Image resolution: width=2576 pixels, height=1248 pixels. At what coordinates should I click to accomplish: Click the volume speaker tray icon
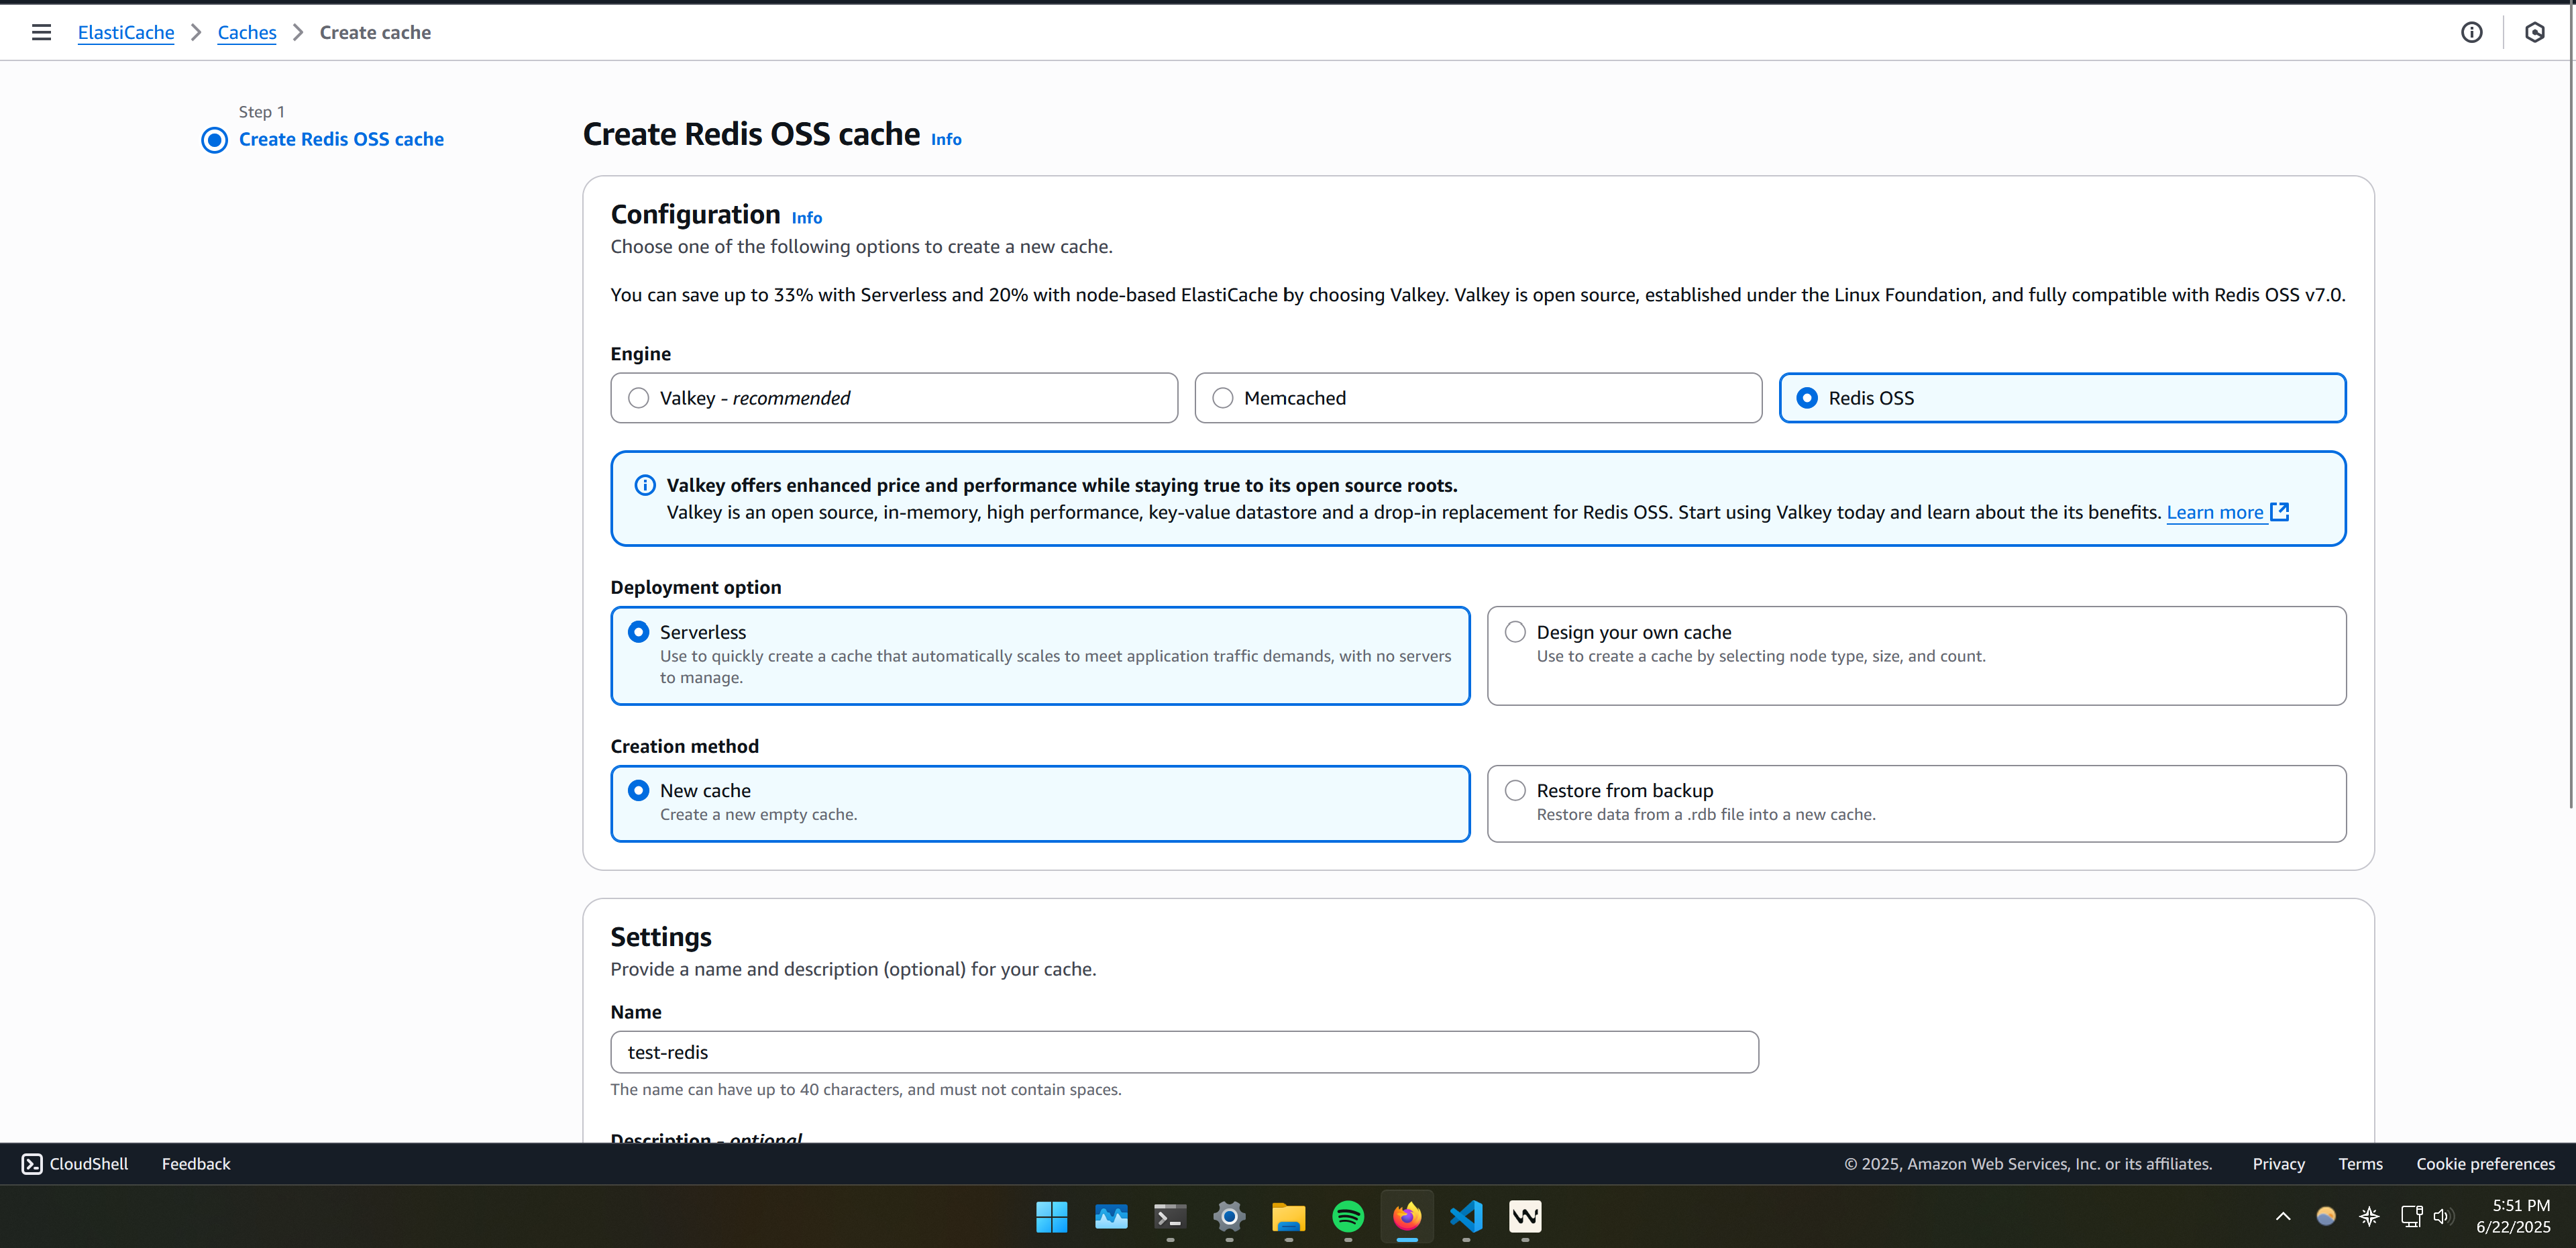point(2443,1216)
